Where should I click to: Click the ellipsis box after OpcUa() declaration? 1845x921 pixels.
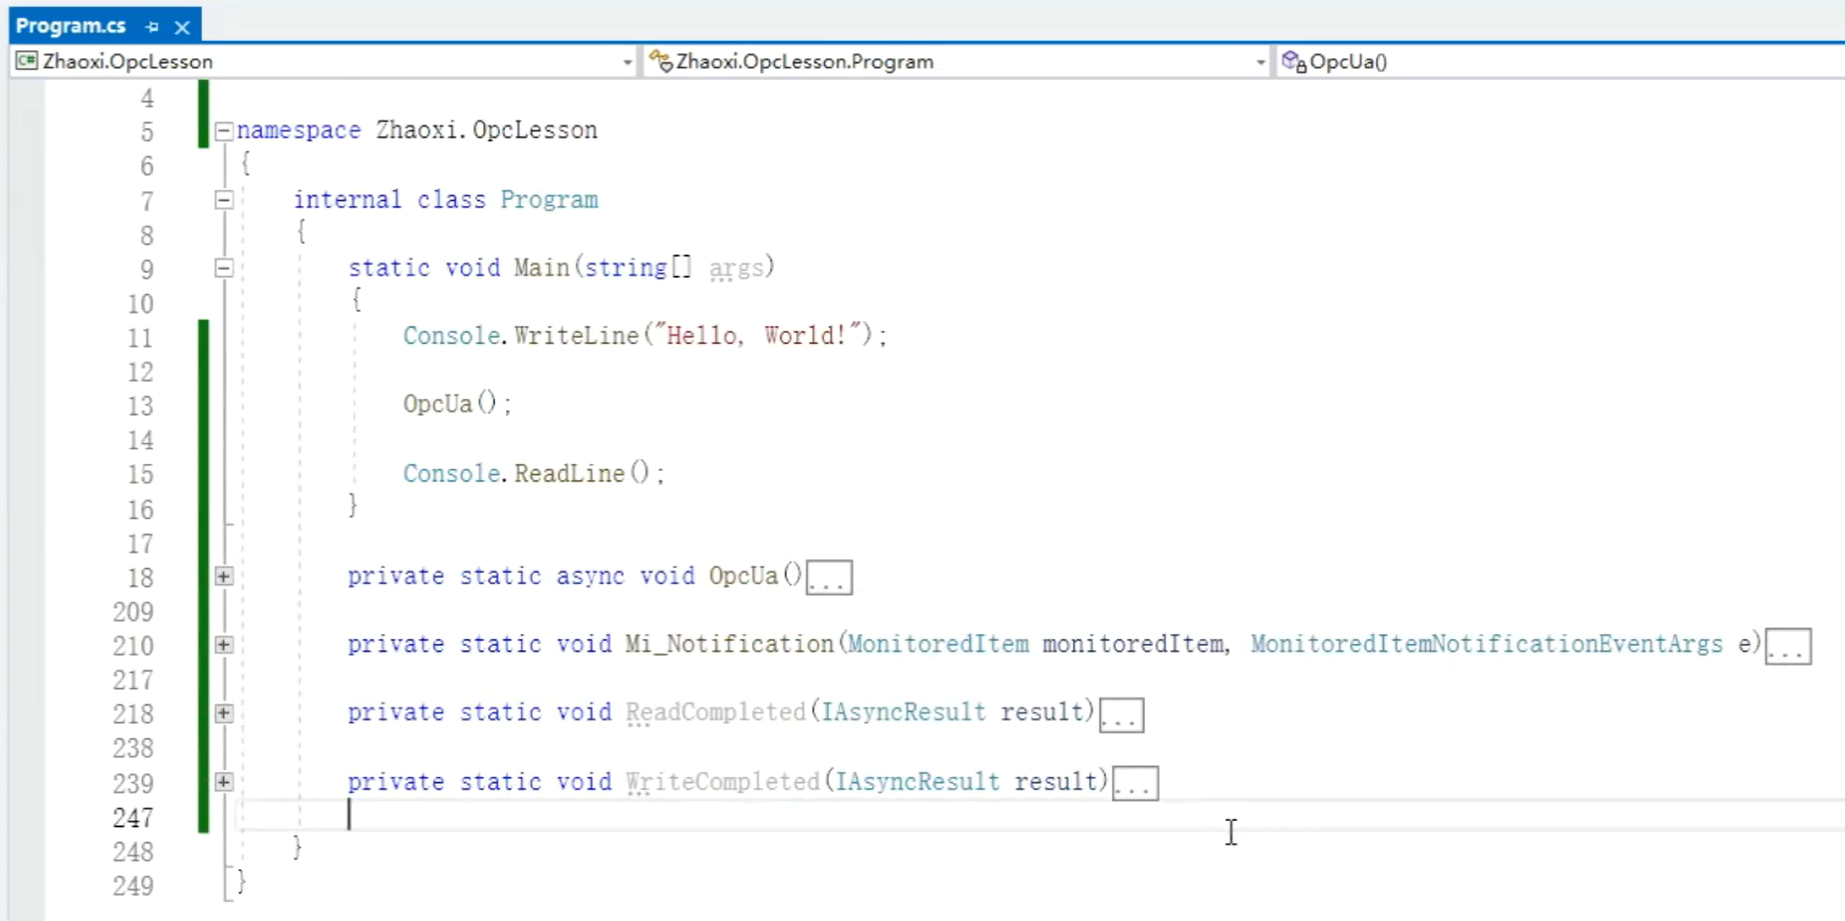coord(829,578)
